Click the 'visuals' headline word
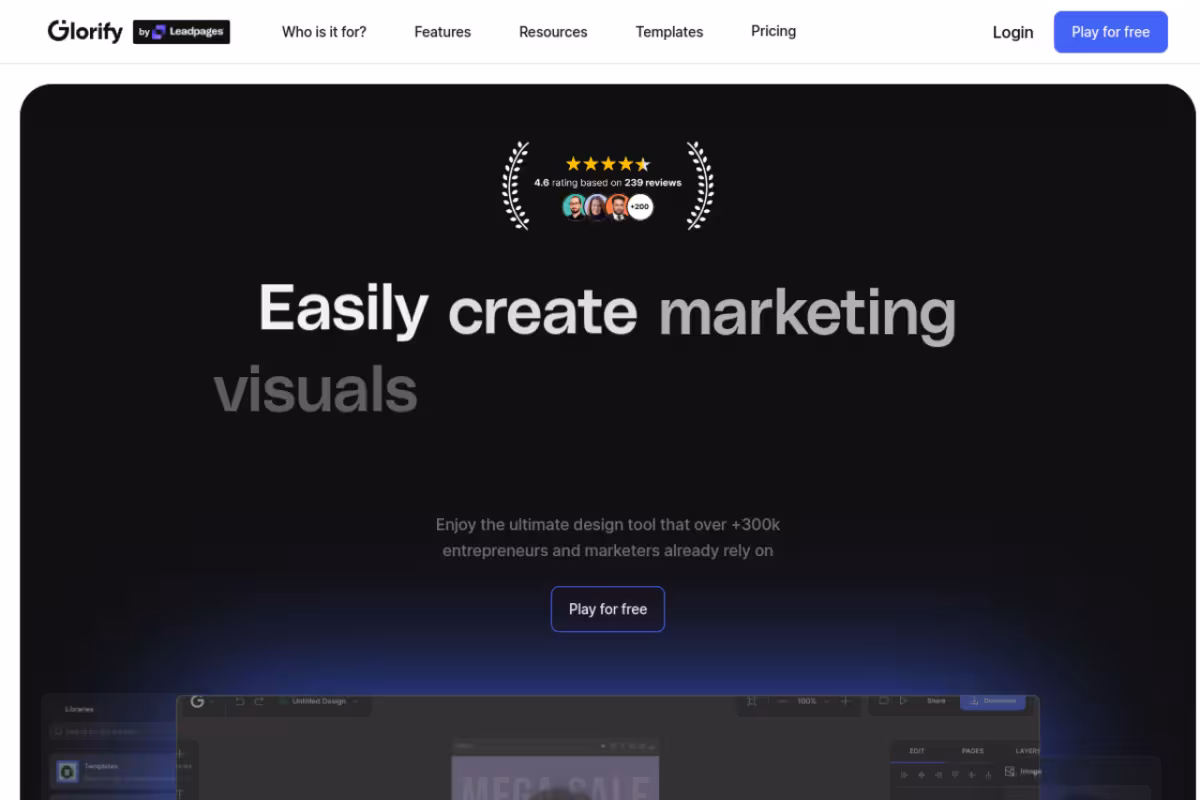Screen dimensions: 1200x800 316,389
